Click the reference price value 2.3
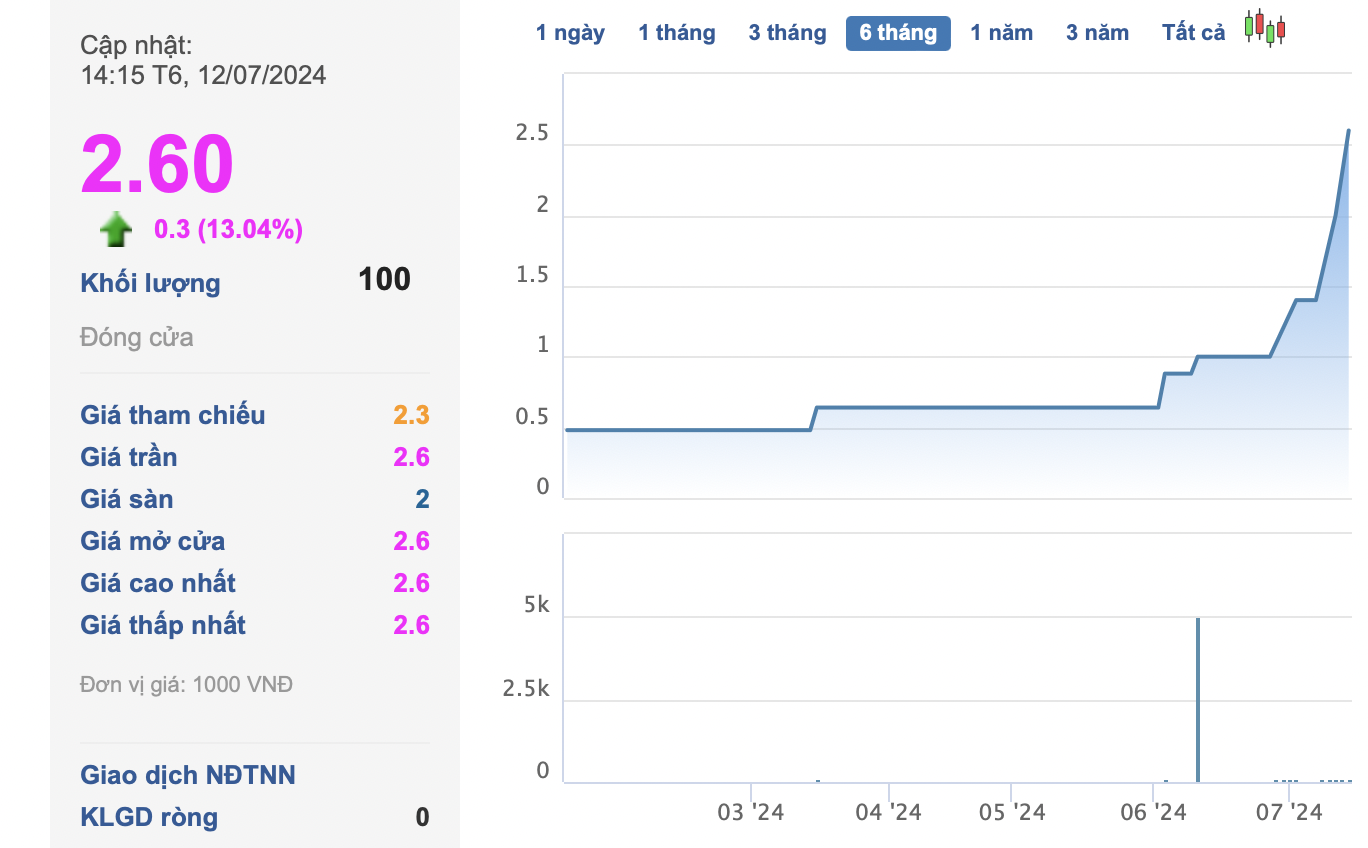This screenshot has width=1368, height=848. pyautogui.click(x=411, y=415)
